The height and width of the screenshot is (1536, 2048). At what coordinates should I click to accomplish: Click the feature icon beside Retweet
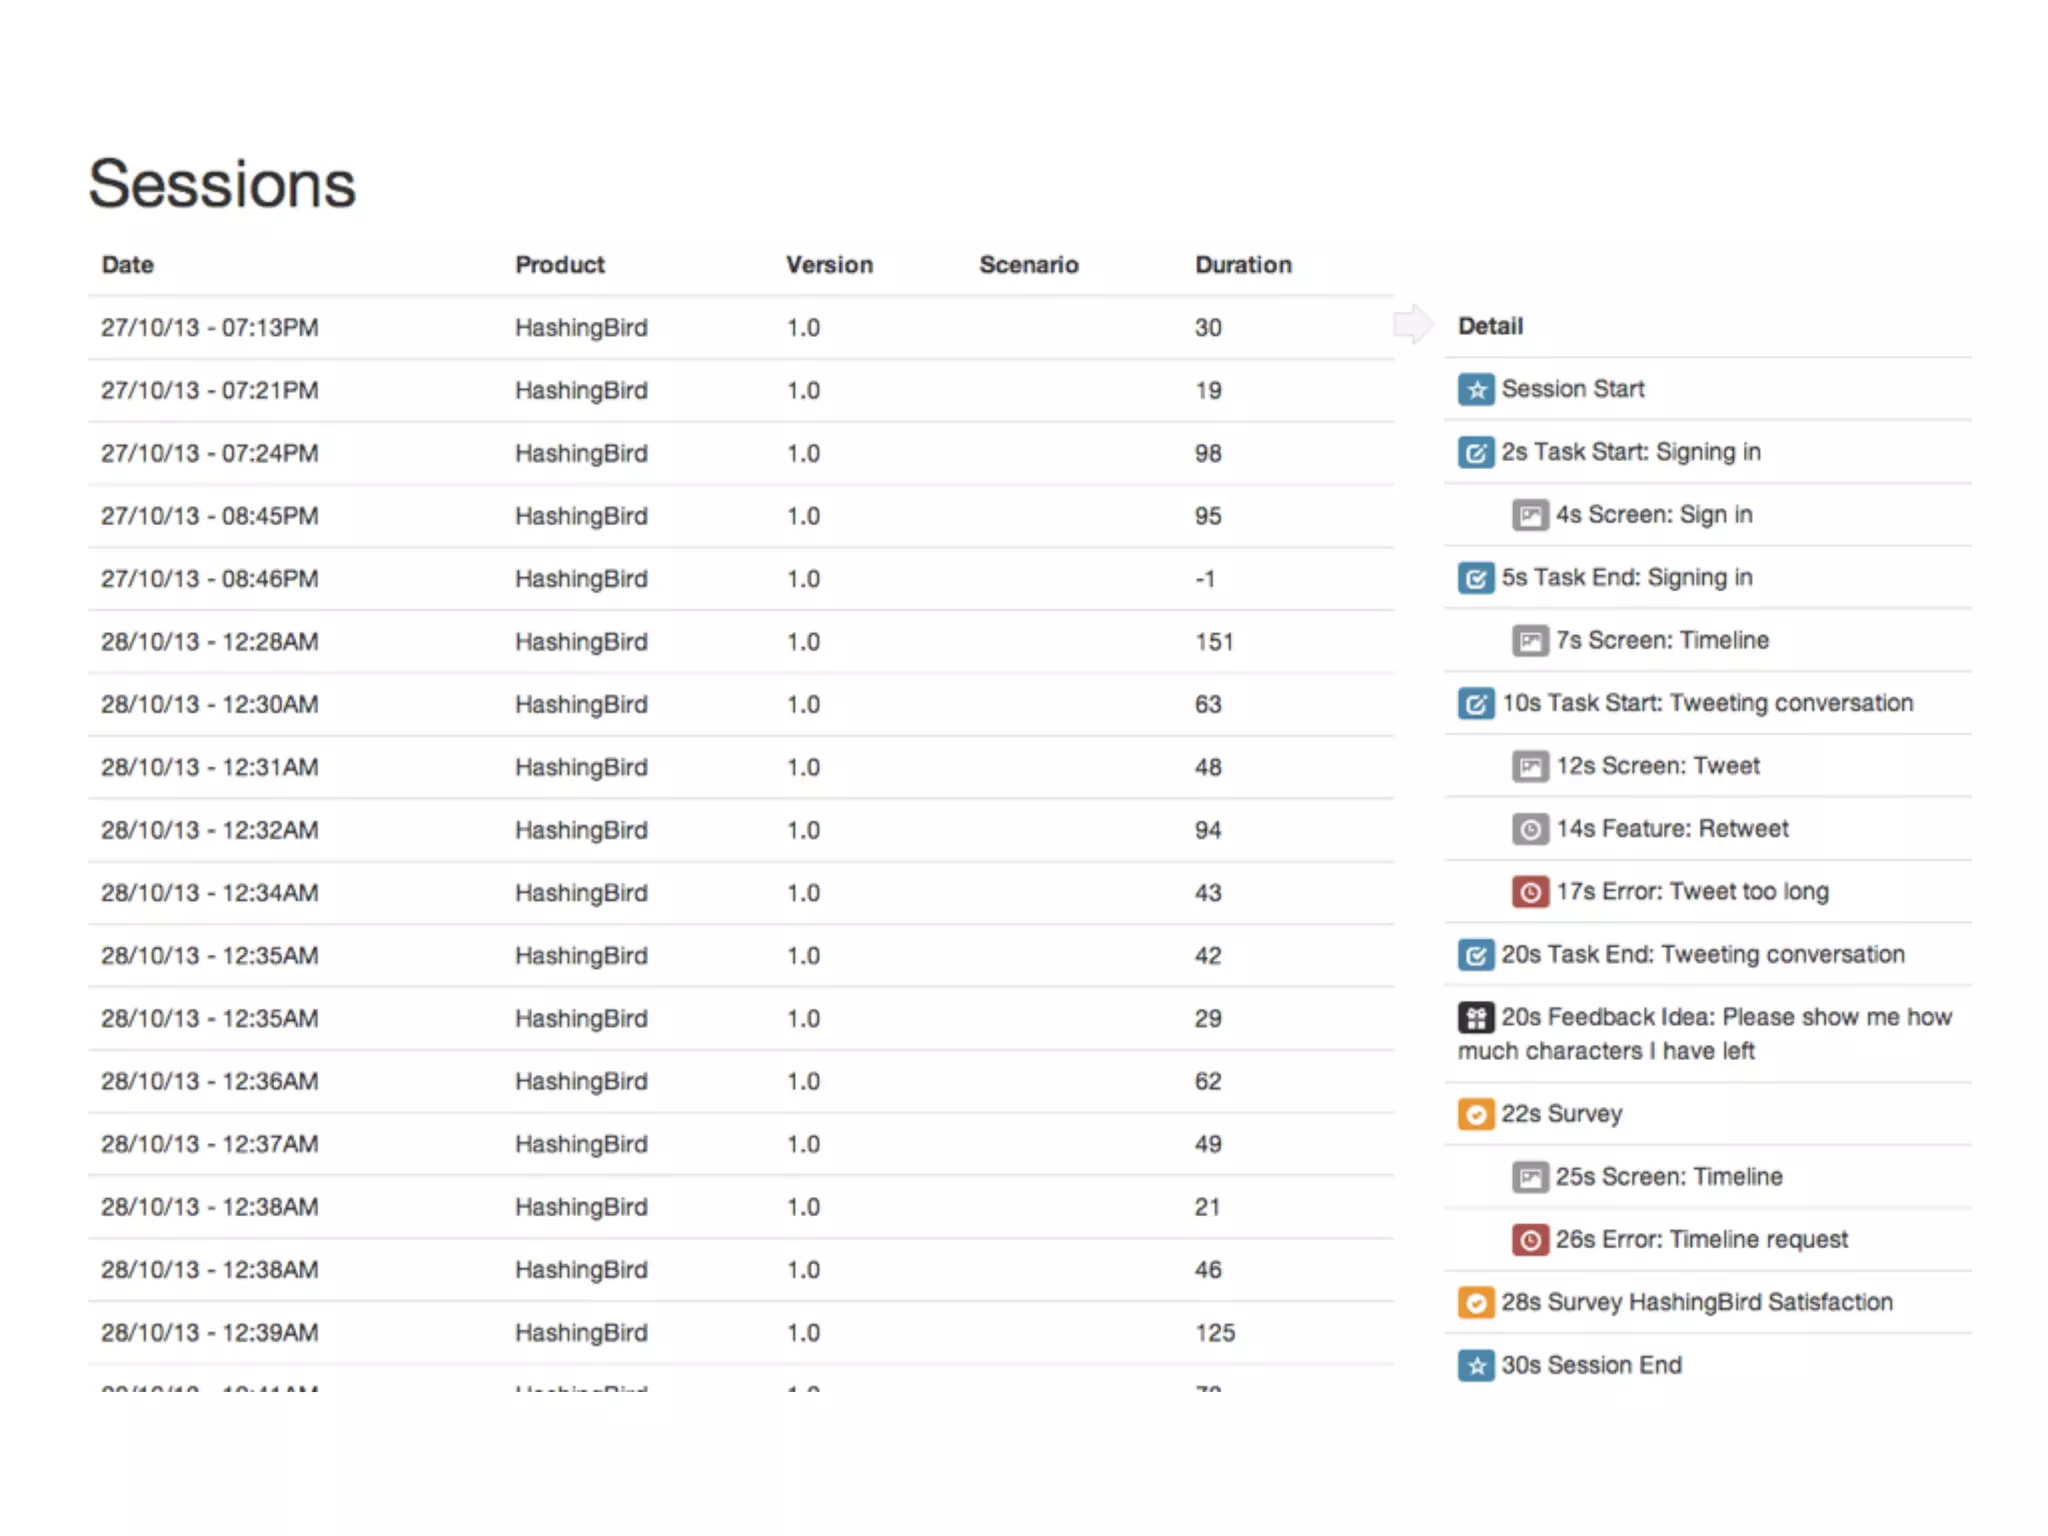click(1529, 829)
